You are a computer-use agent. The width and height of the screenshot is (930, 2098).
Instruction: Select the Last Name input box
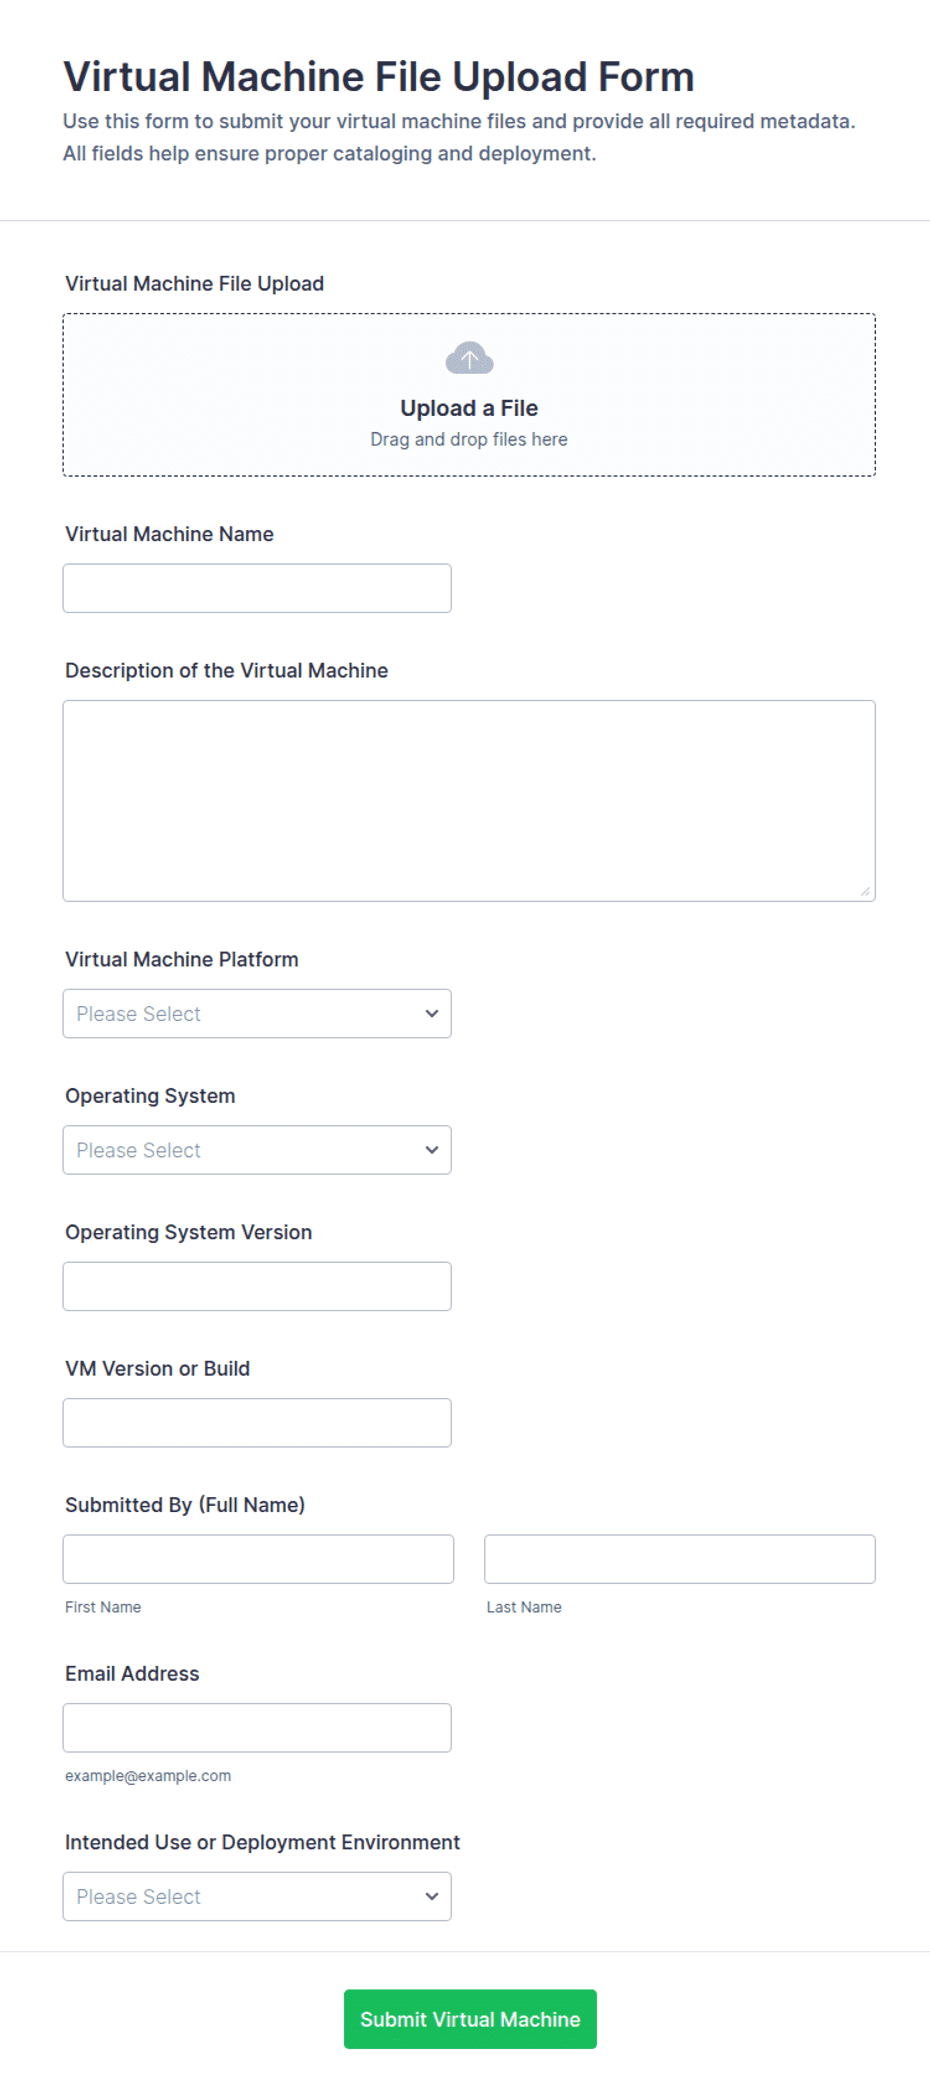coord(680,1559)
